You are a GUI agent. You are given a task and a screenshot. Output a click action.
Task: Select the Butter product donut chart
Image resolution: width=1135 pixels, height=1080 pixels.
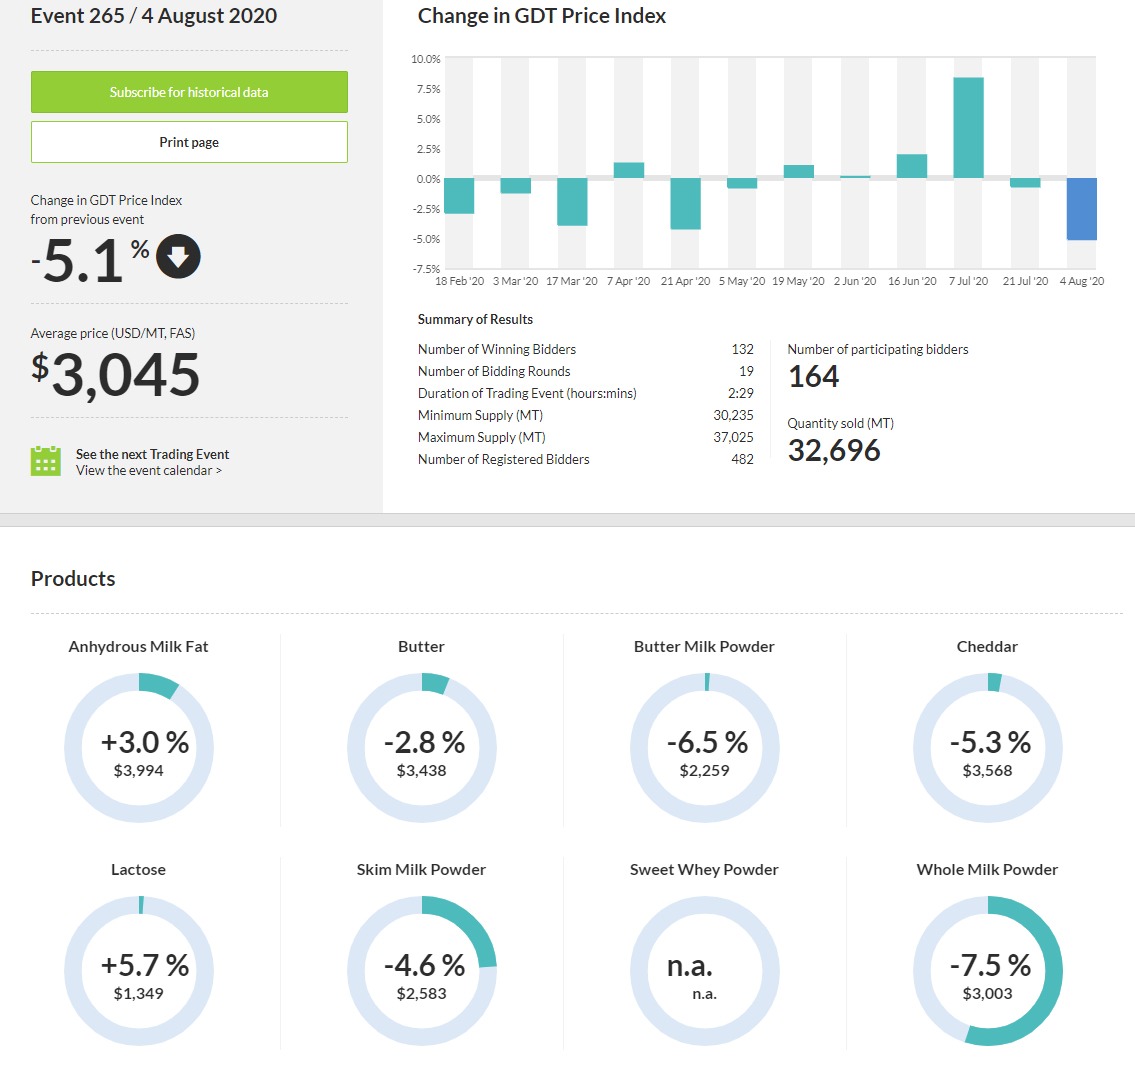tap(421, 748)
